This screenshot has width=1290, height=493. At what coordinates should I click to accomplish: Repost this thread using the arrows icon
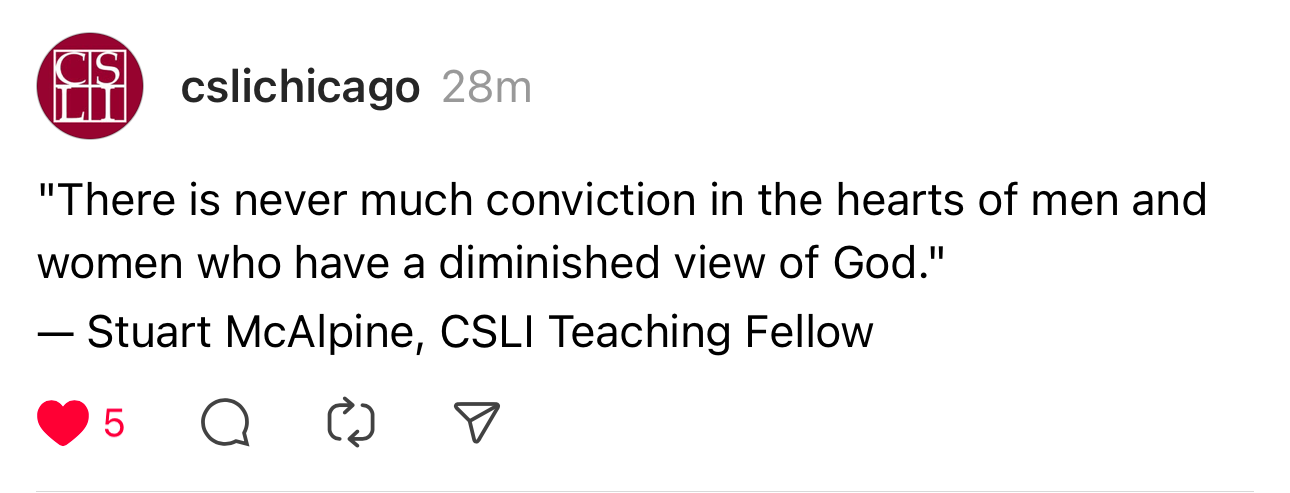[x=351, y=424]
